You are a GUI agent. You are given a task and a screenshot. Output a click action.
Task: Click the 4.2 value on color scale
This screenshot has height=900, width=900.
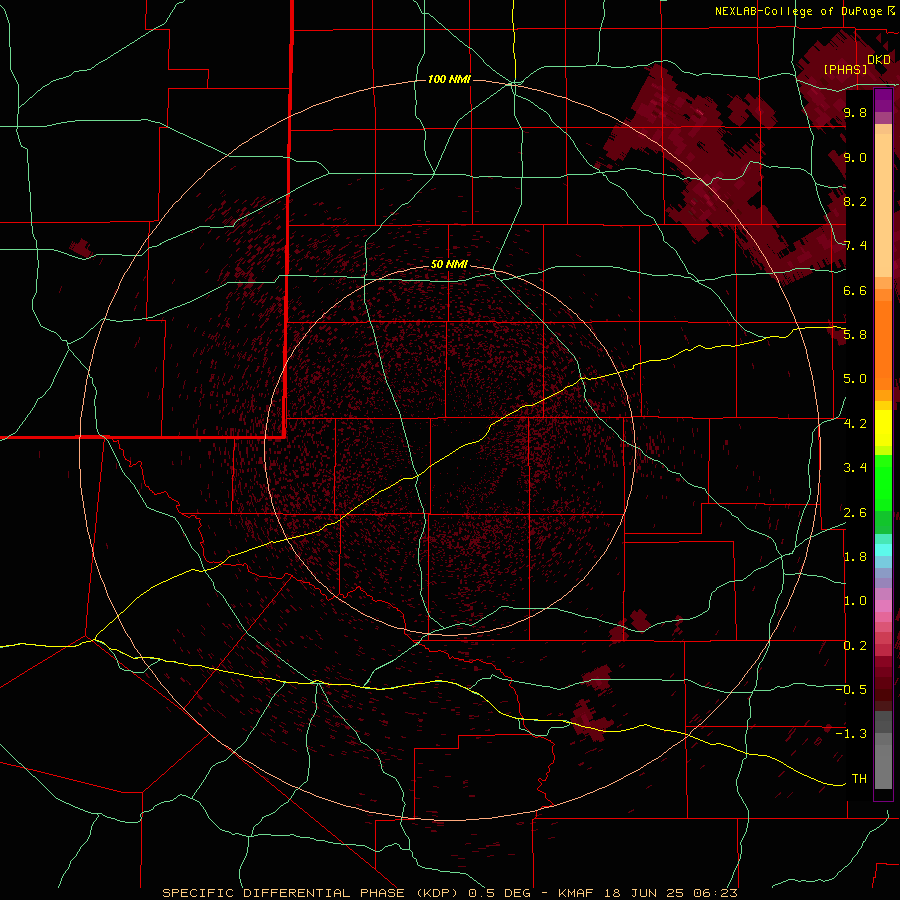click(x=855, y=424)
